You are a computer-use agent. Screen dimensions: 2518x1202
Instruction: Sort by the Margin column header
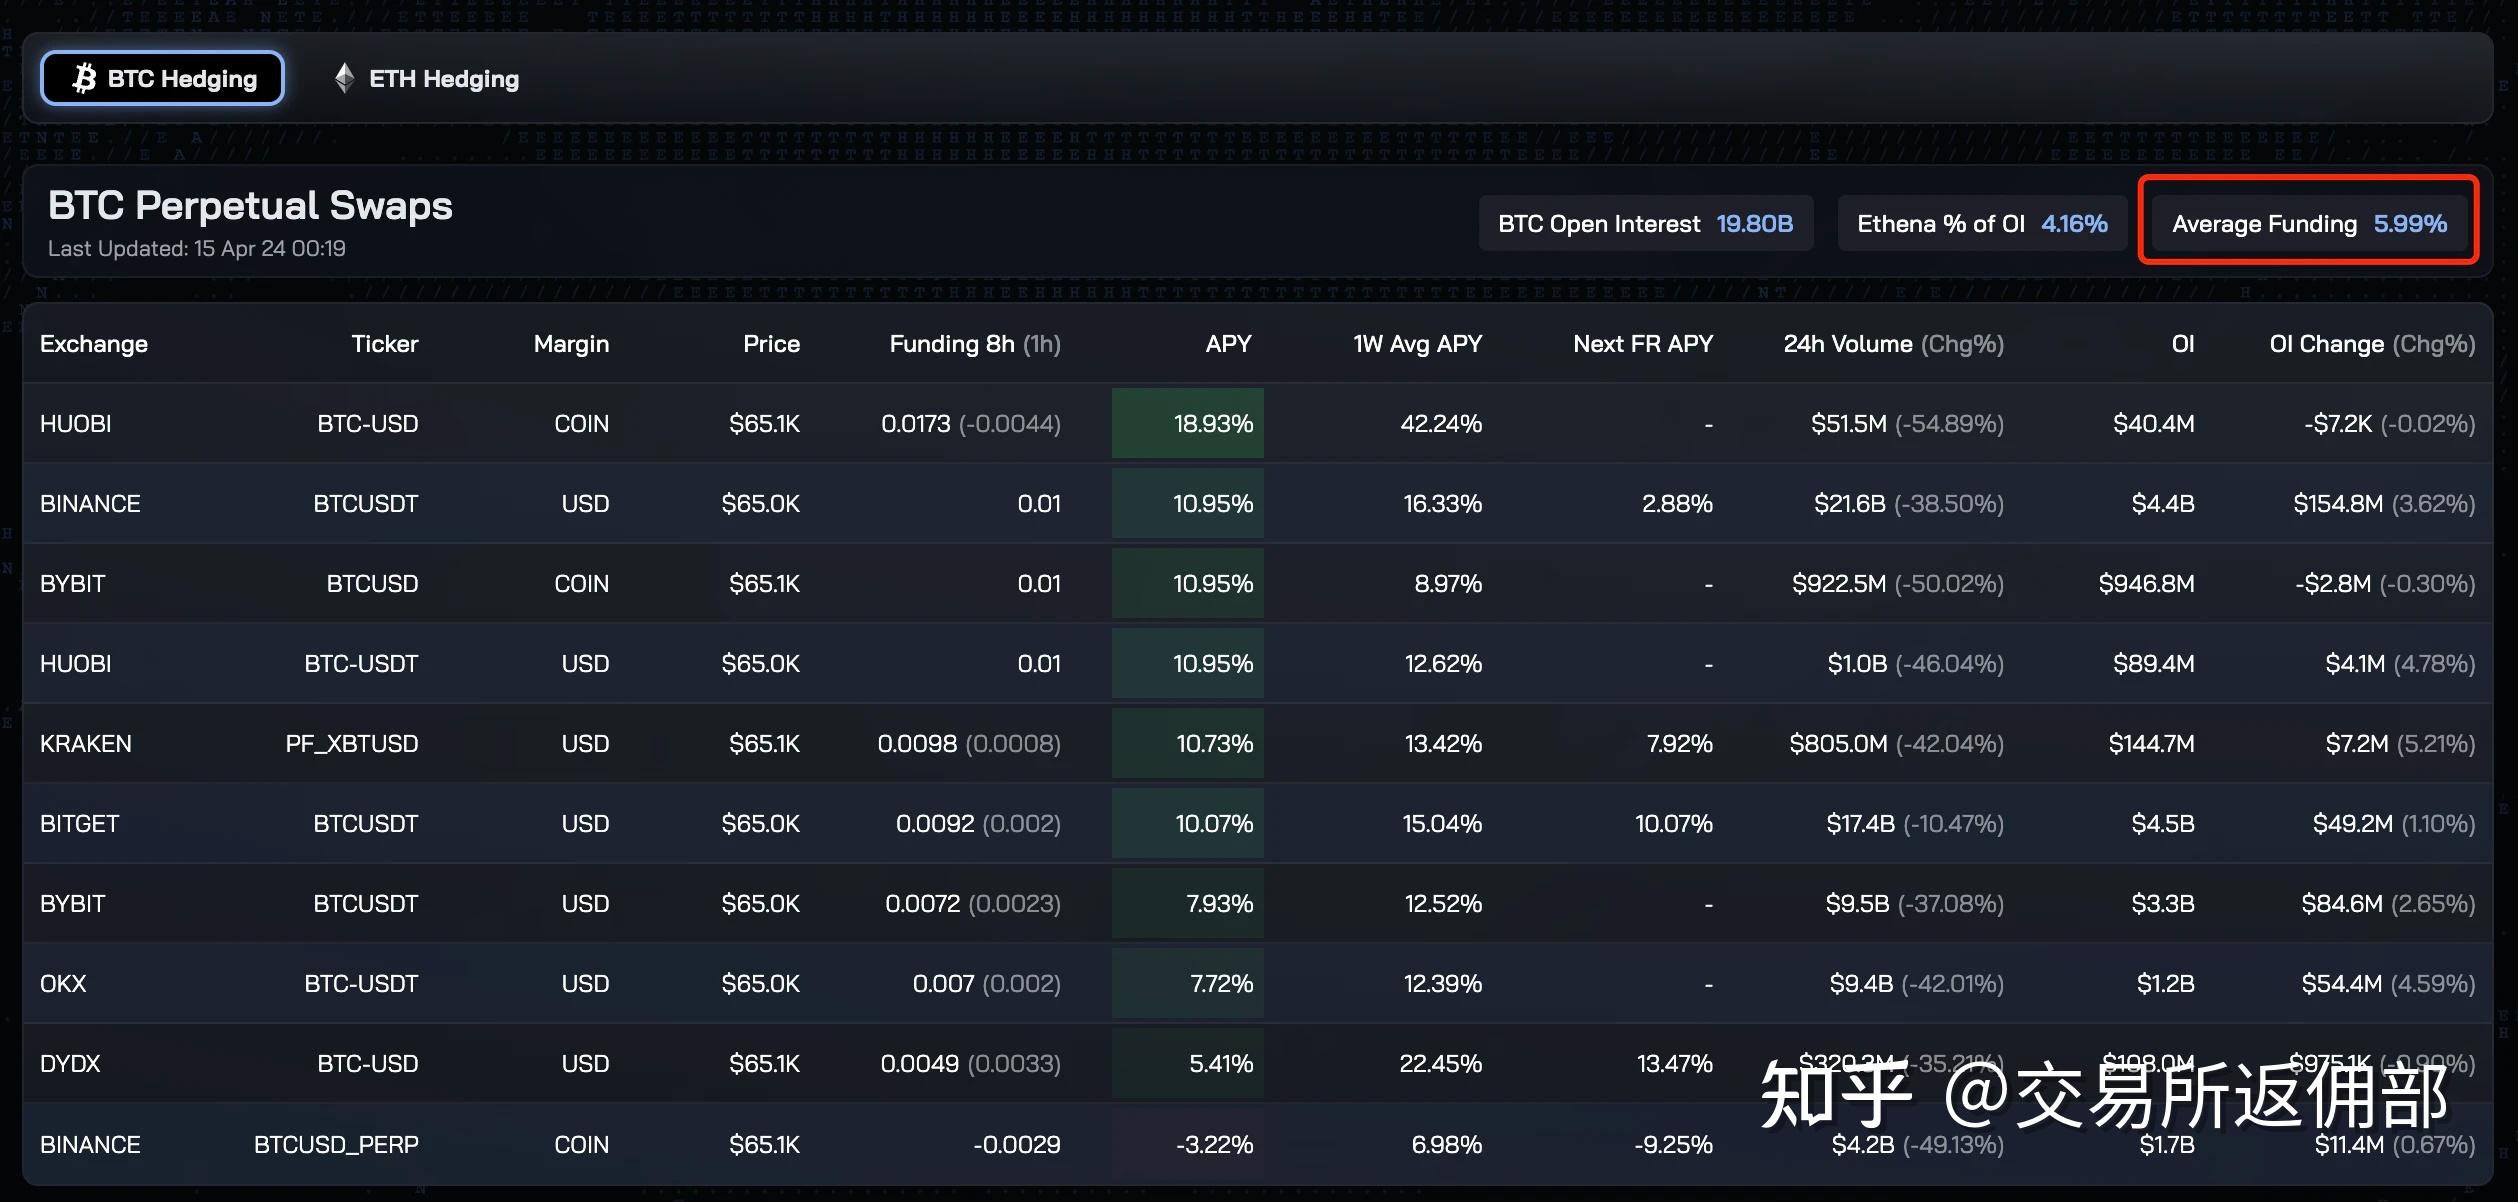point(571,344)
